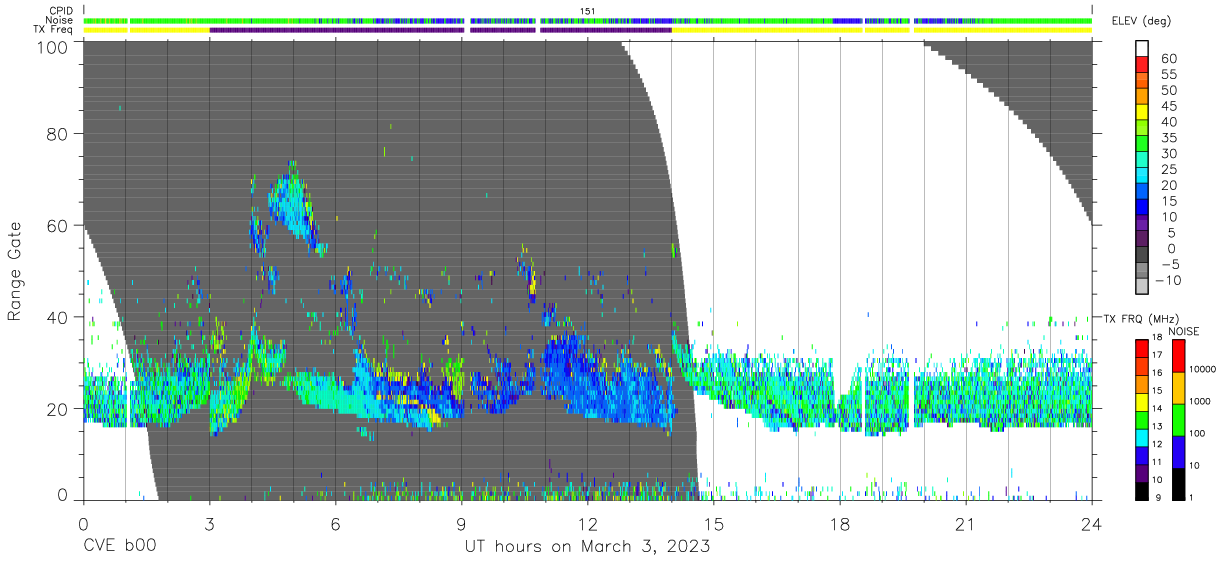Click the '1' label on the NOISE scale

click(x=1189, y=499)
